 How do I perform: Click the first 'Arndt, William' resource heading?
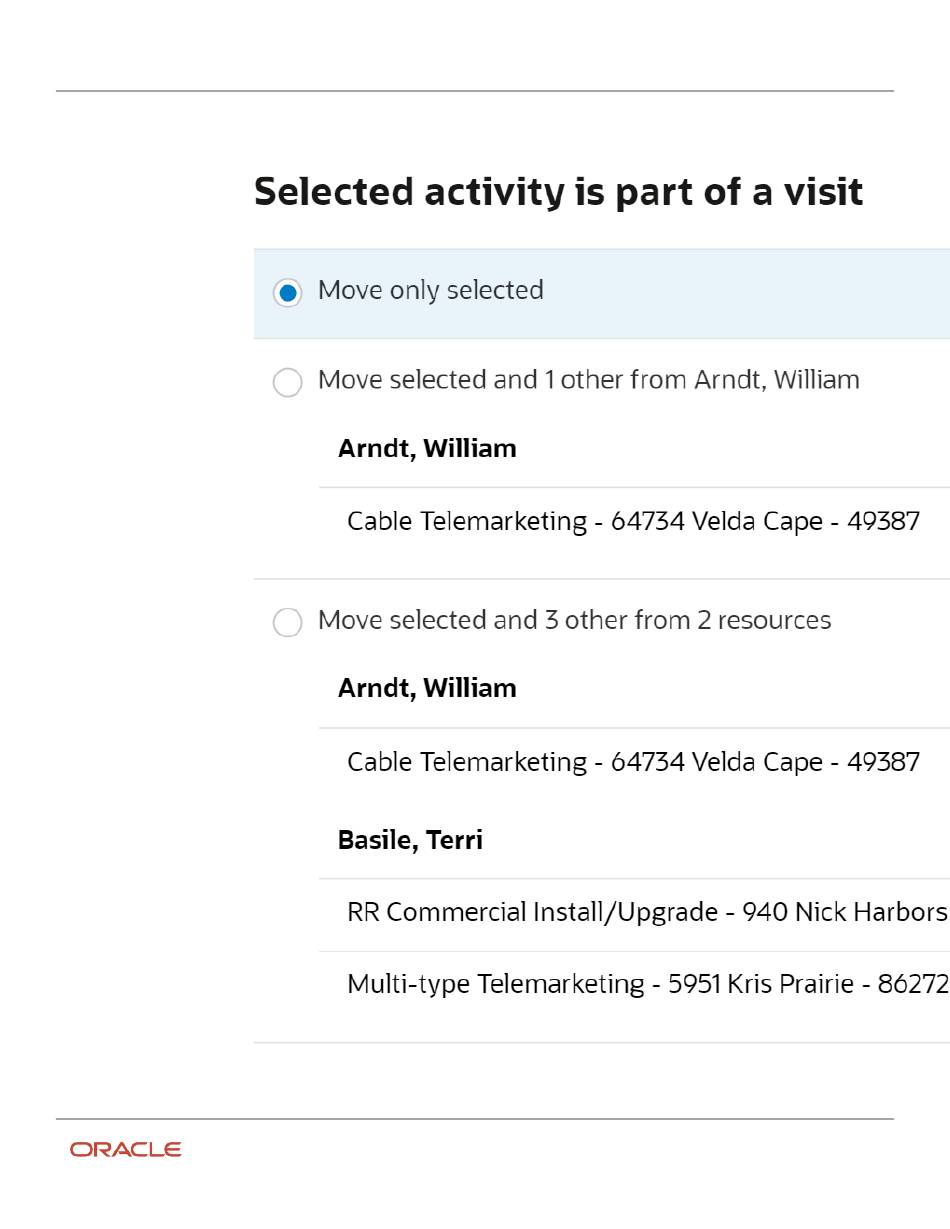coord(427,448)
